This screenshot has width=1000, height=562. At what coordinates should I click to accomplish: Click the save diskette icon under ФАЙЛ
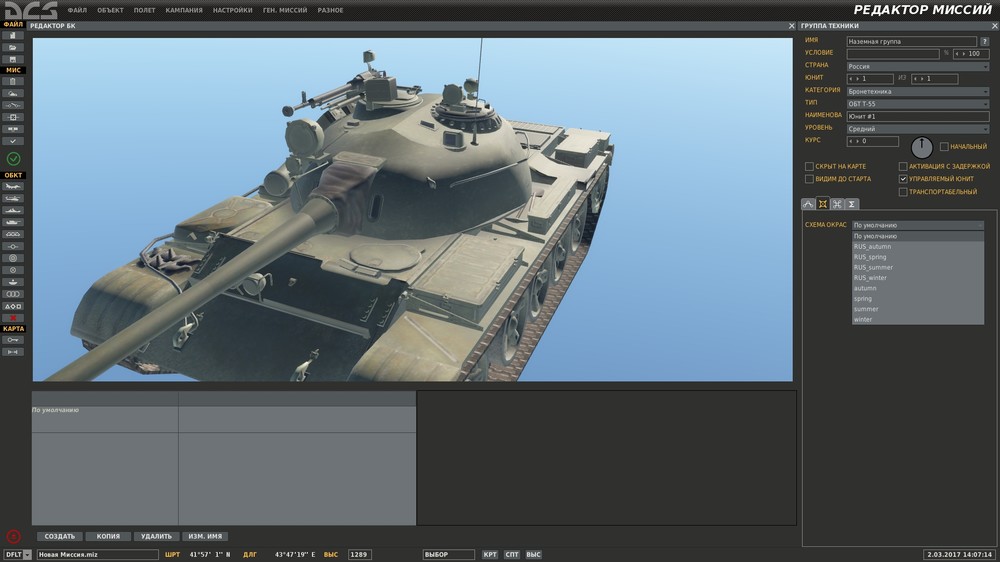pyautogui.click(x=13, y=59)
